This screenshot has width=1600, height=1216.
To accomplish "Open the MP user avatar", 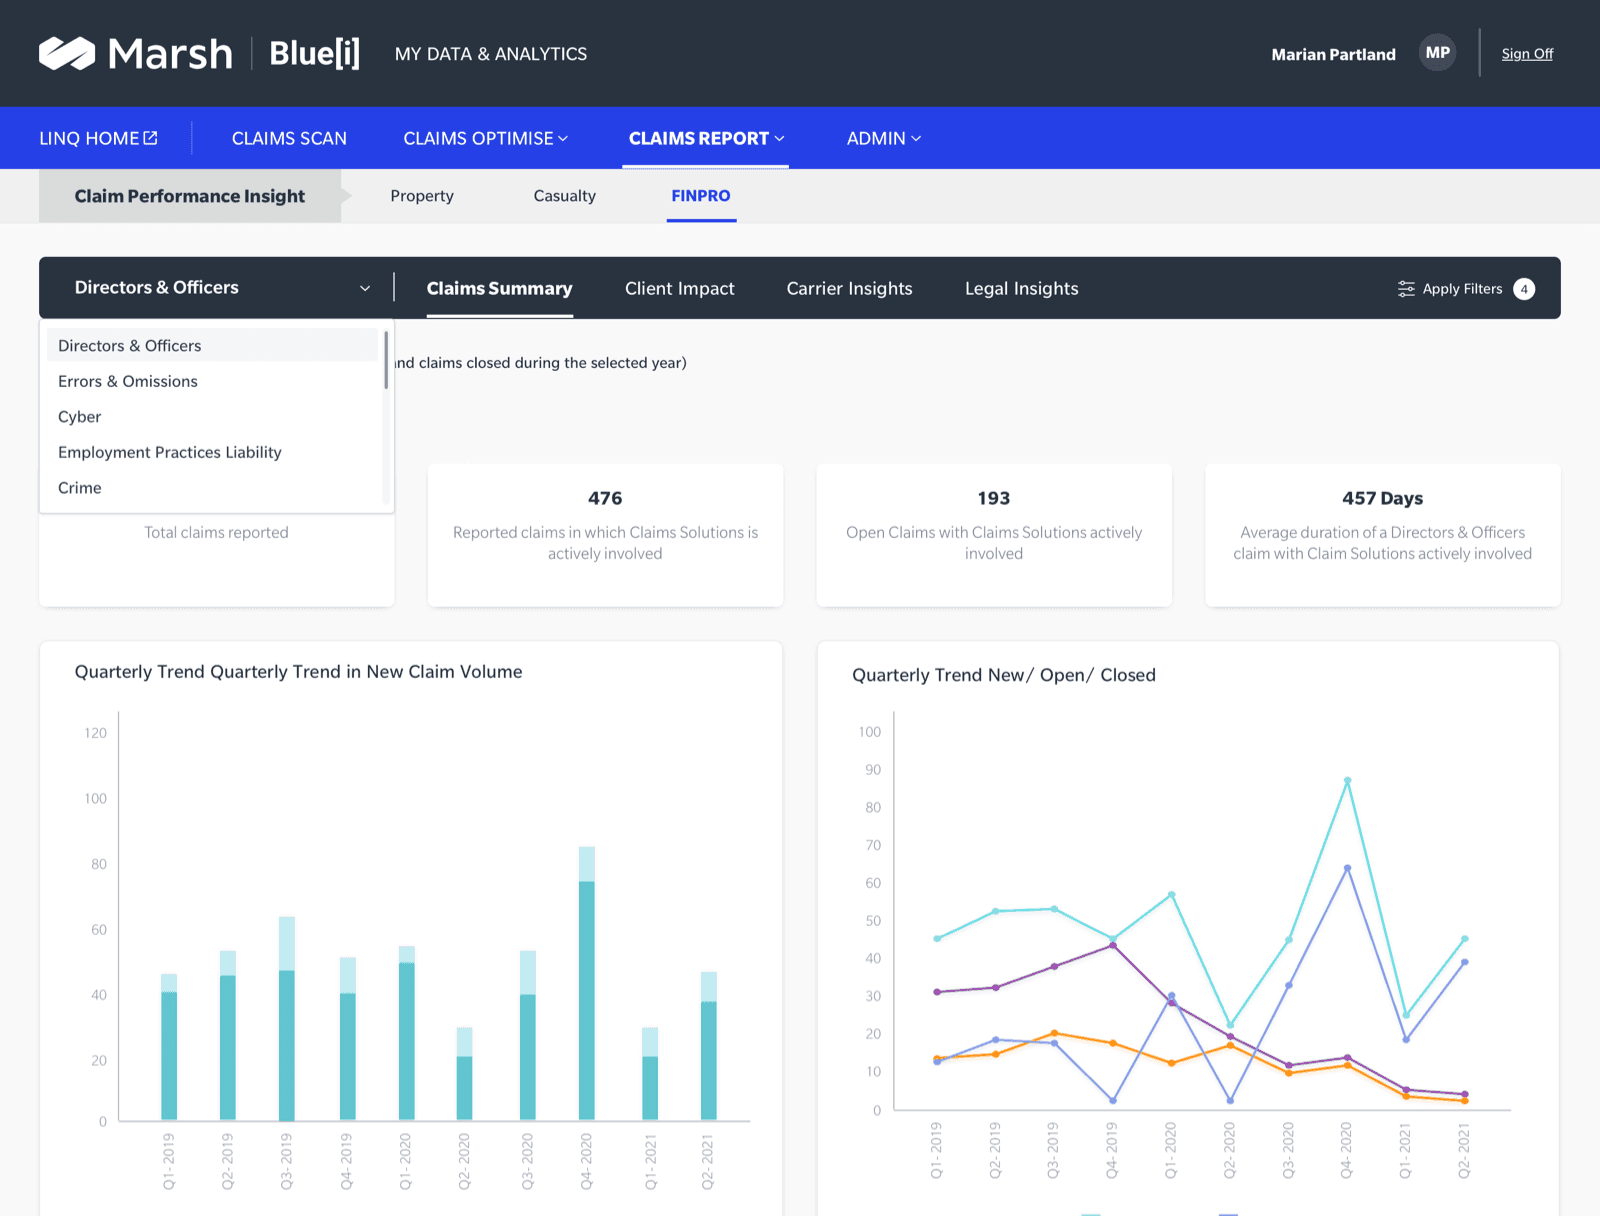I will [1437, 53].
